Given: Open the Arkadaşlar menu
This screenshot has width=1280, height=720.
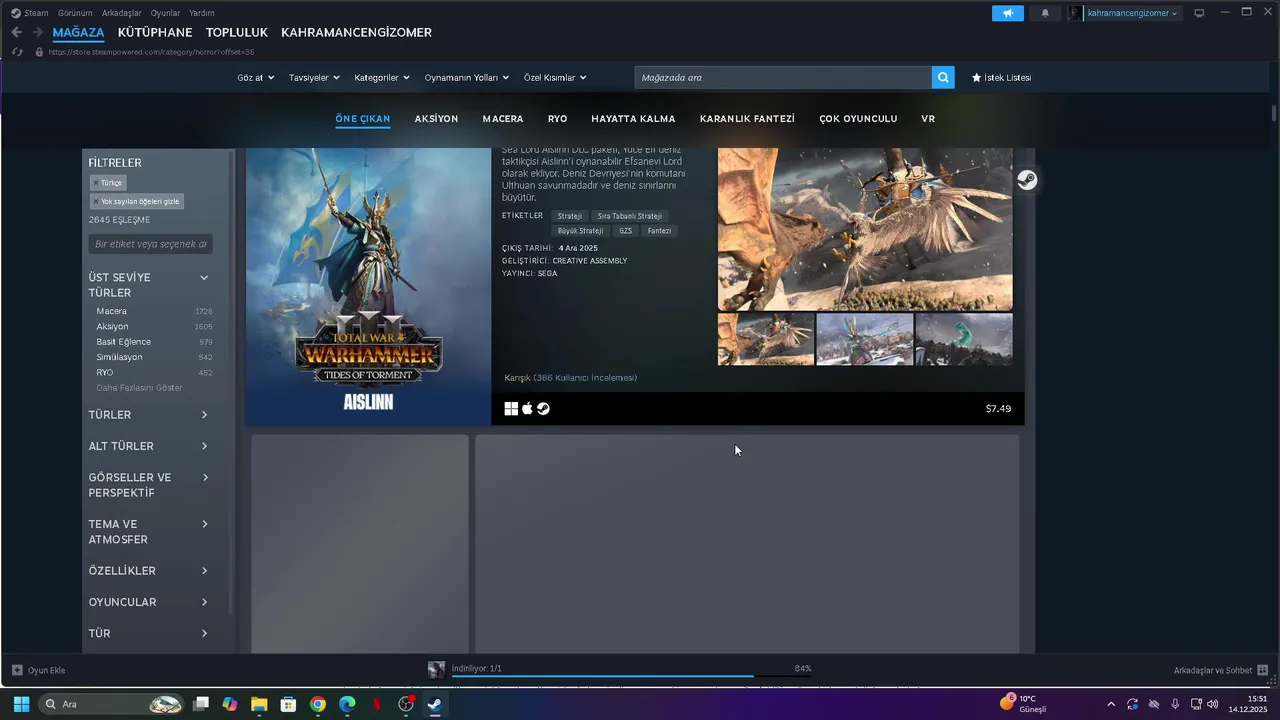Looking at the screenshot, I should pyautogui.click(x=122, y=13).
